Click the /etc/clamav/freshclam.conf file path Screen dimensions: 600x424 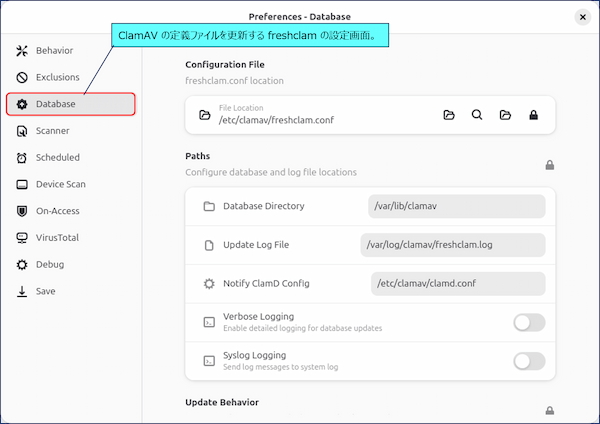(276, 120)
